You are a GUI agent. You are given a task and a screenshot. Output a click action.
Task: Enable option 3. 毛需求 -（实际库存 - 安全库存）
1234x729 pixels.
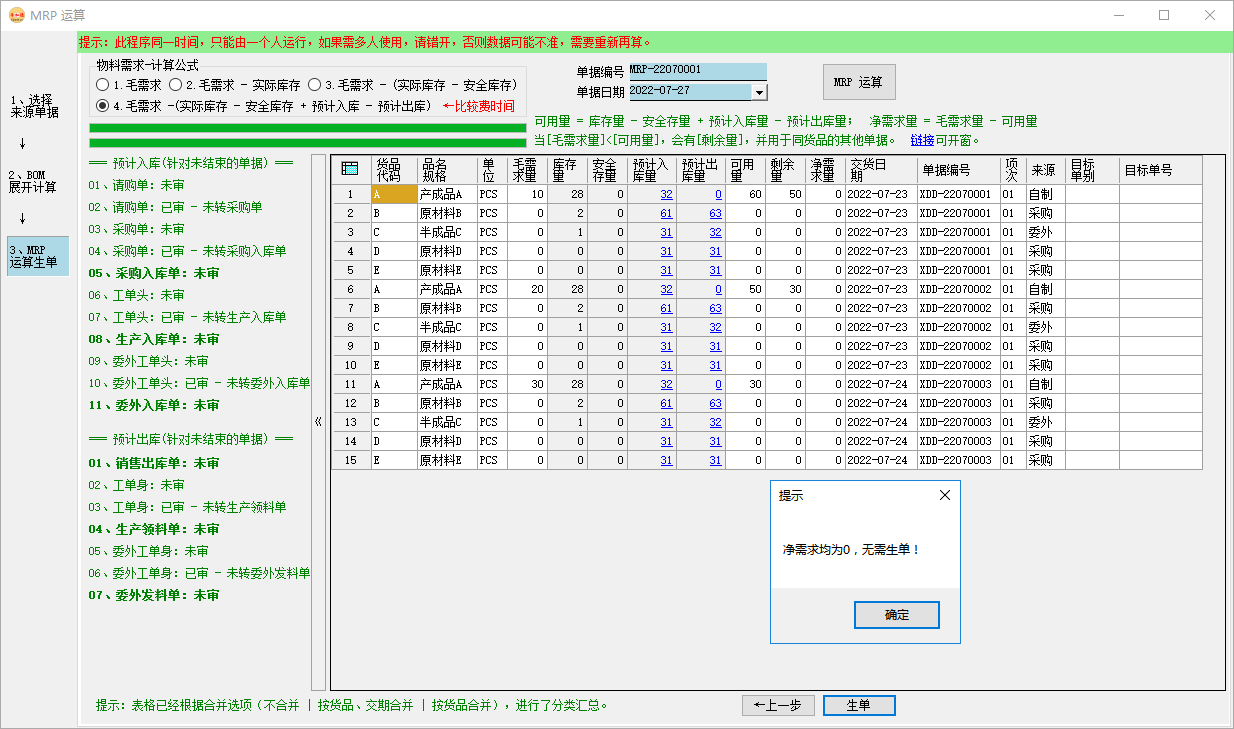(x=314, y=85)
